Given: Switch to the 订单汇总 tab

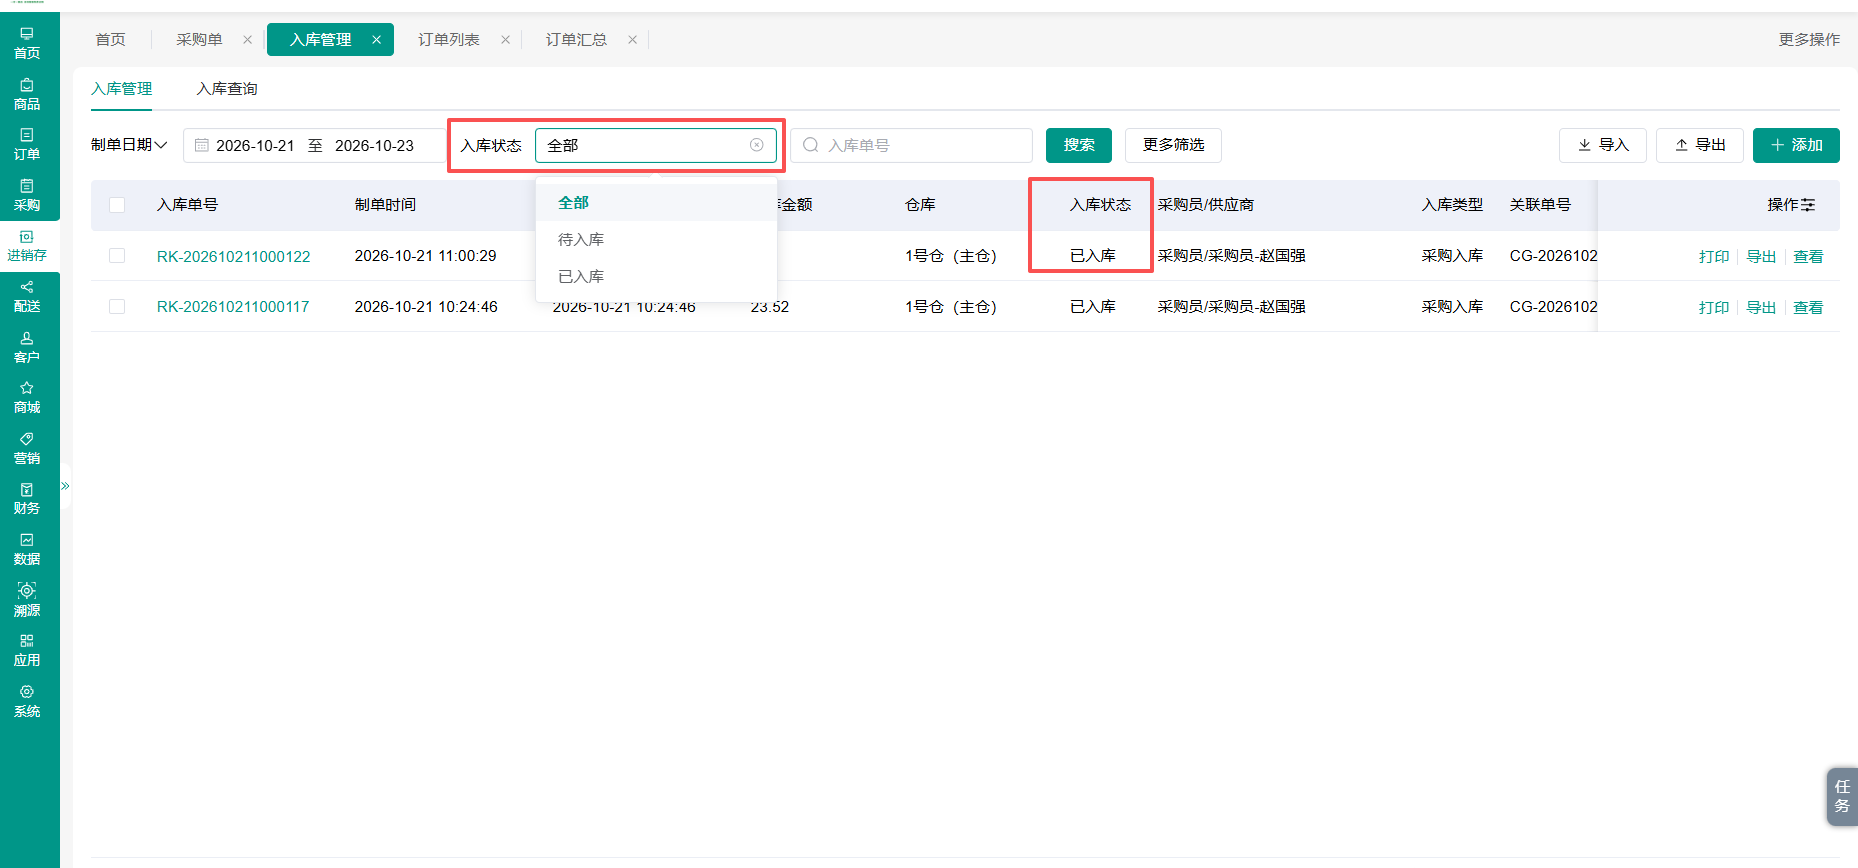Looking at the screenshot, I should (576, 40).
